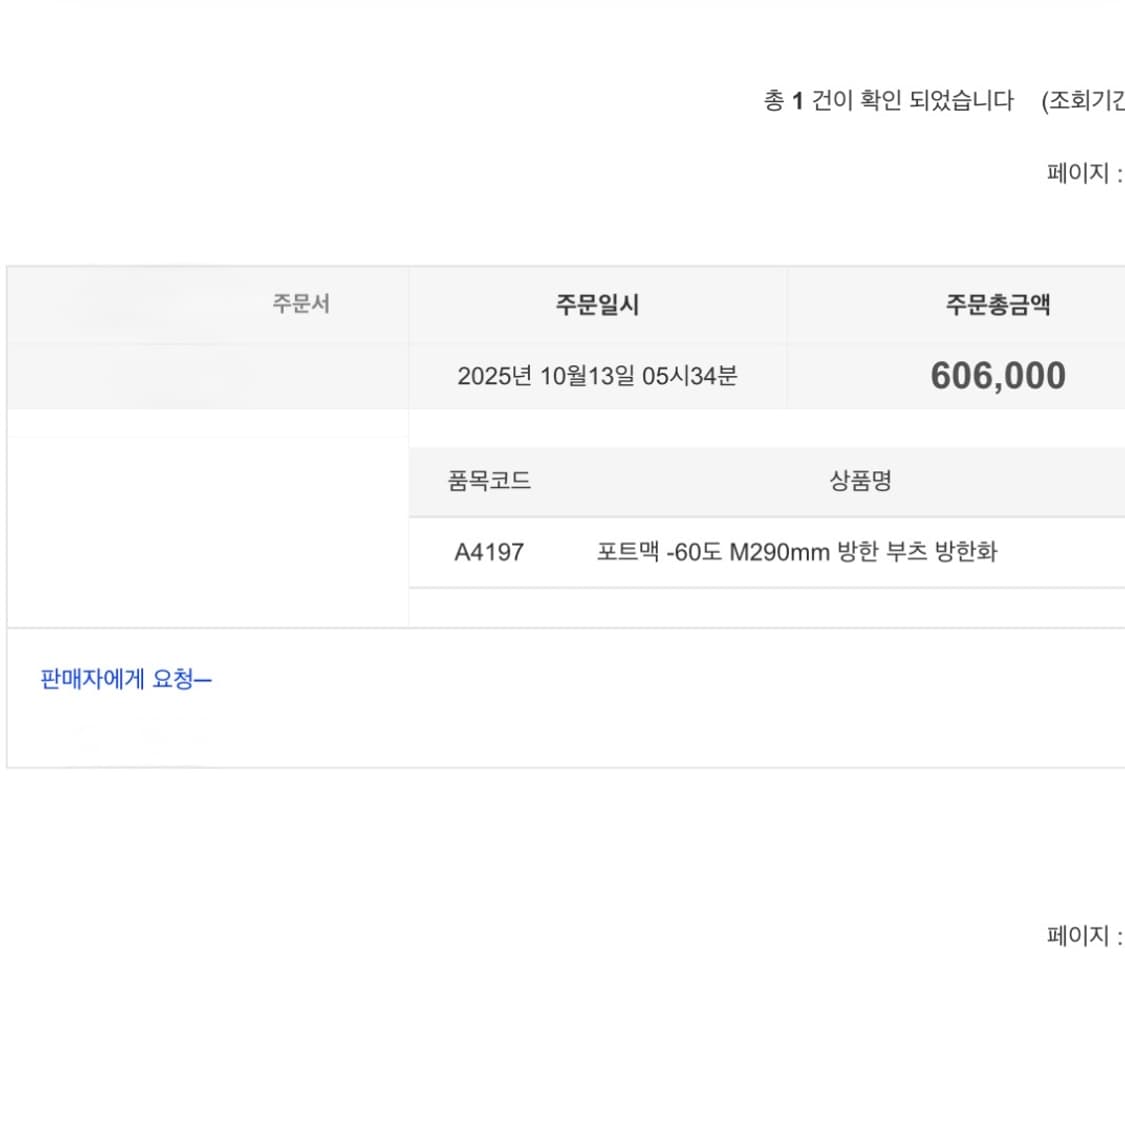This screenshot has height=1125, width=1125.
Task: Click the 주문일시 column header
Action: click(x=597, y=305)
